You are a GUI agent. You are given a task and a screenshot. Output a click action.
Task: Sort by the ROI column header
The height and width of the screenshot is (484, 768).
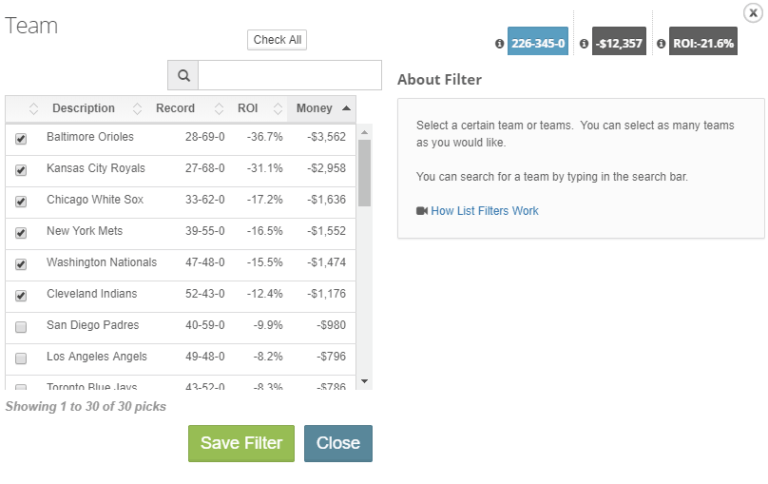point(248,108)
